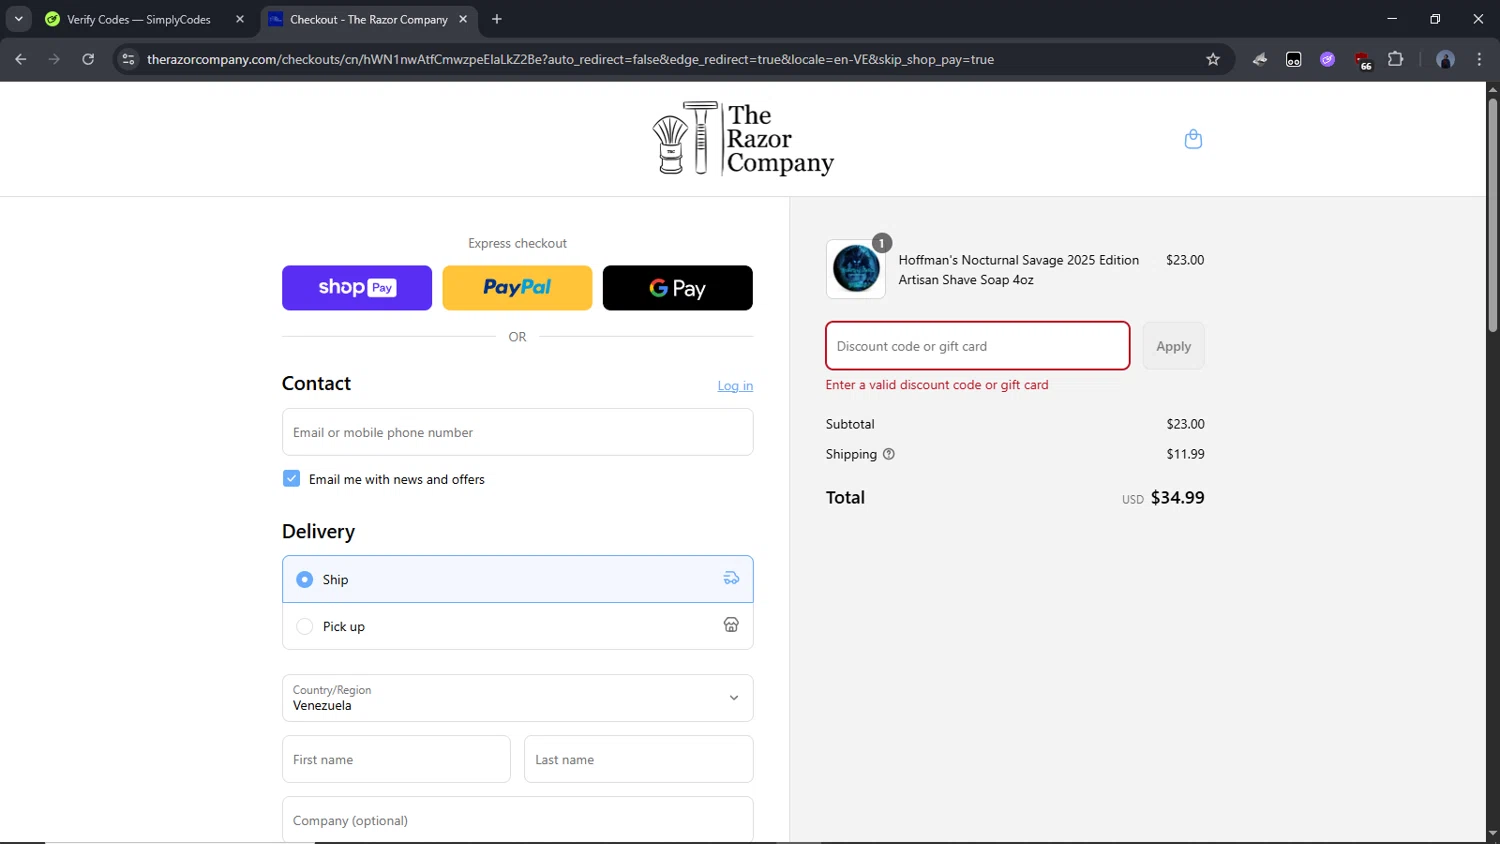Open a new browser tab
This screenshot has height=844, width=1500.
coord(497,19)
